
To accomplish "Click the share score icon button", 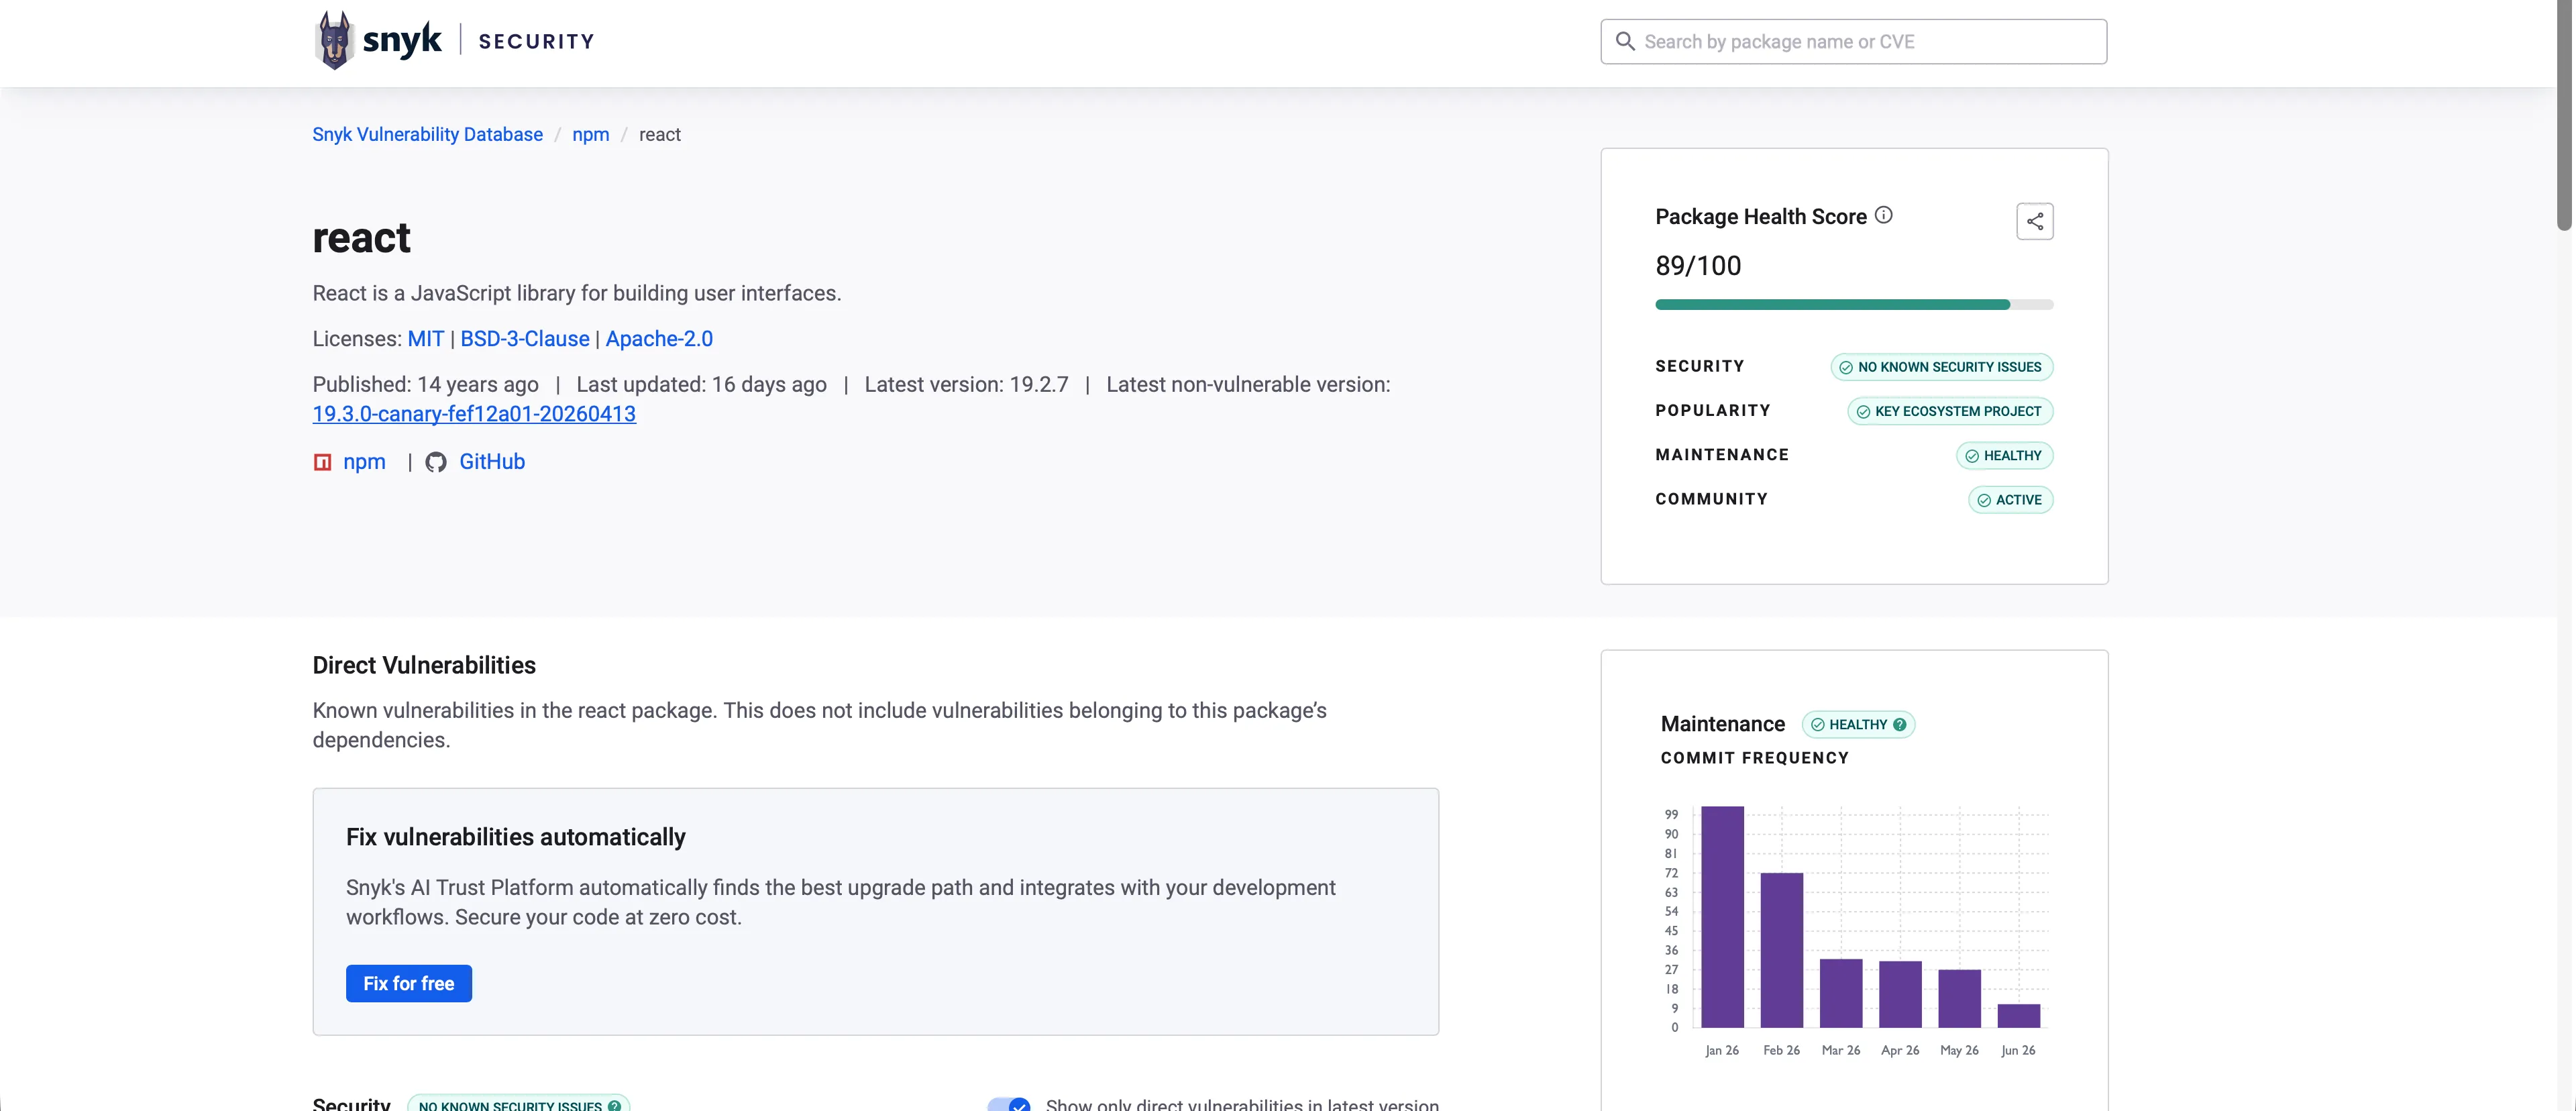I will (2034, 221).
